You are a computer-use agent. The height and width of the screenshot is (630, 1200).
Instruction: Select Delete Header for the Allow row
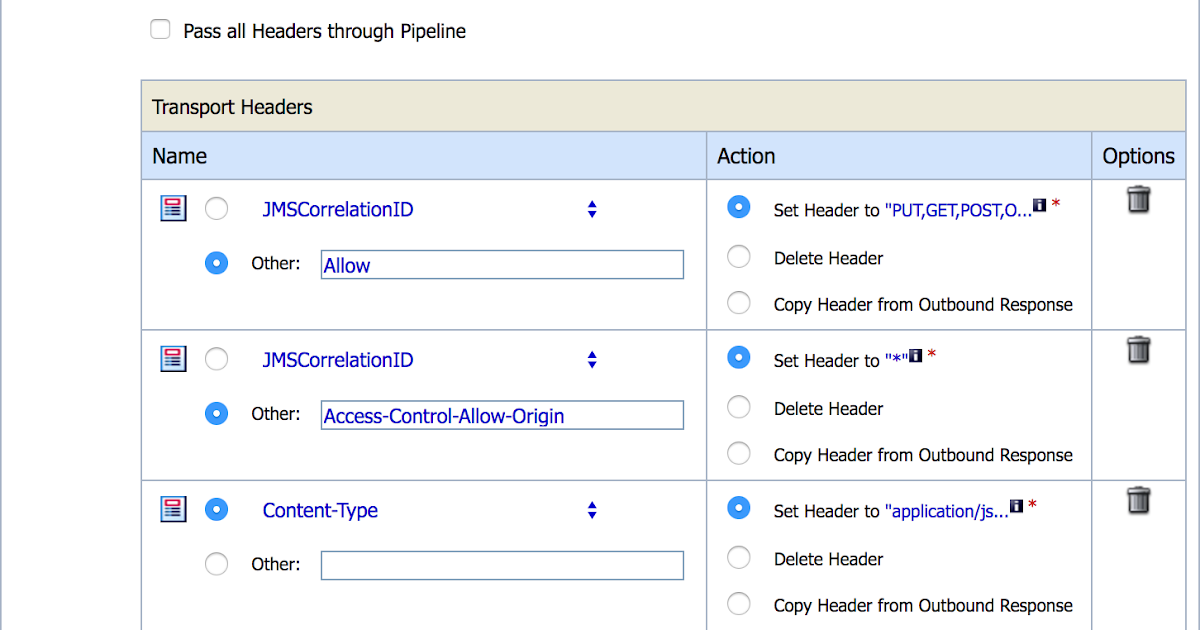[x=738, y=256]
